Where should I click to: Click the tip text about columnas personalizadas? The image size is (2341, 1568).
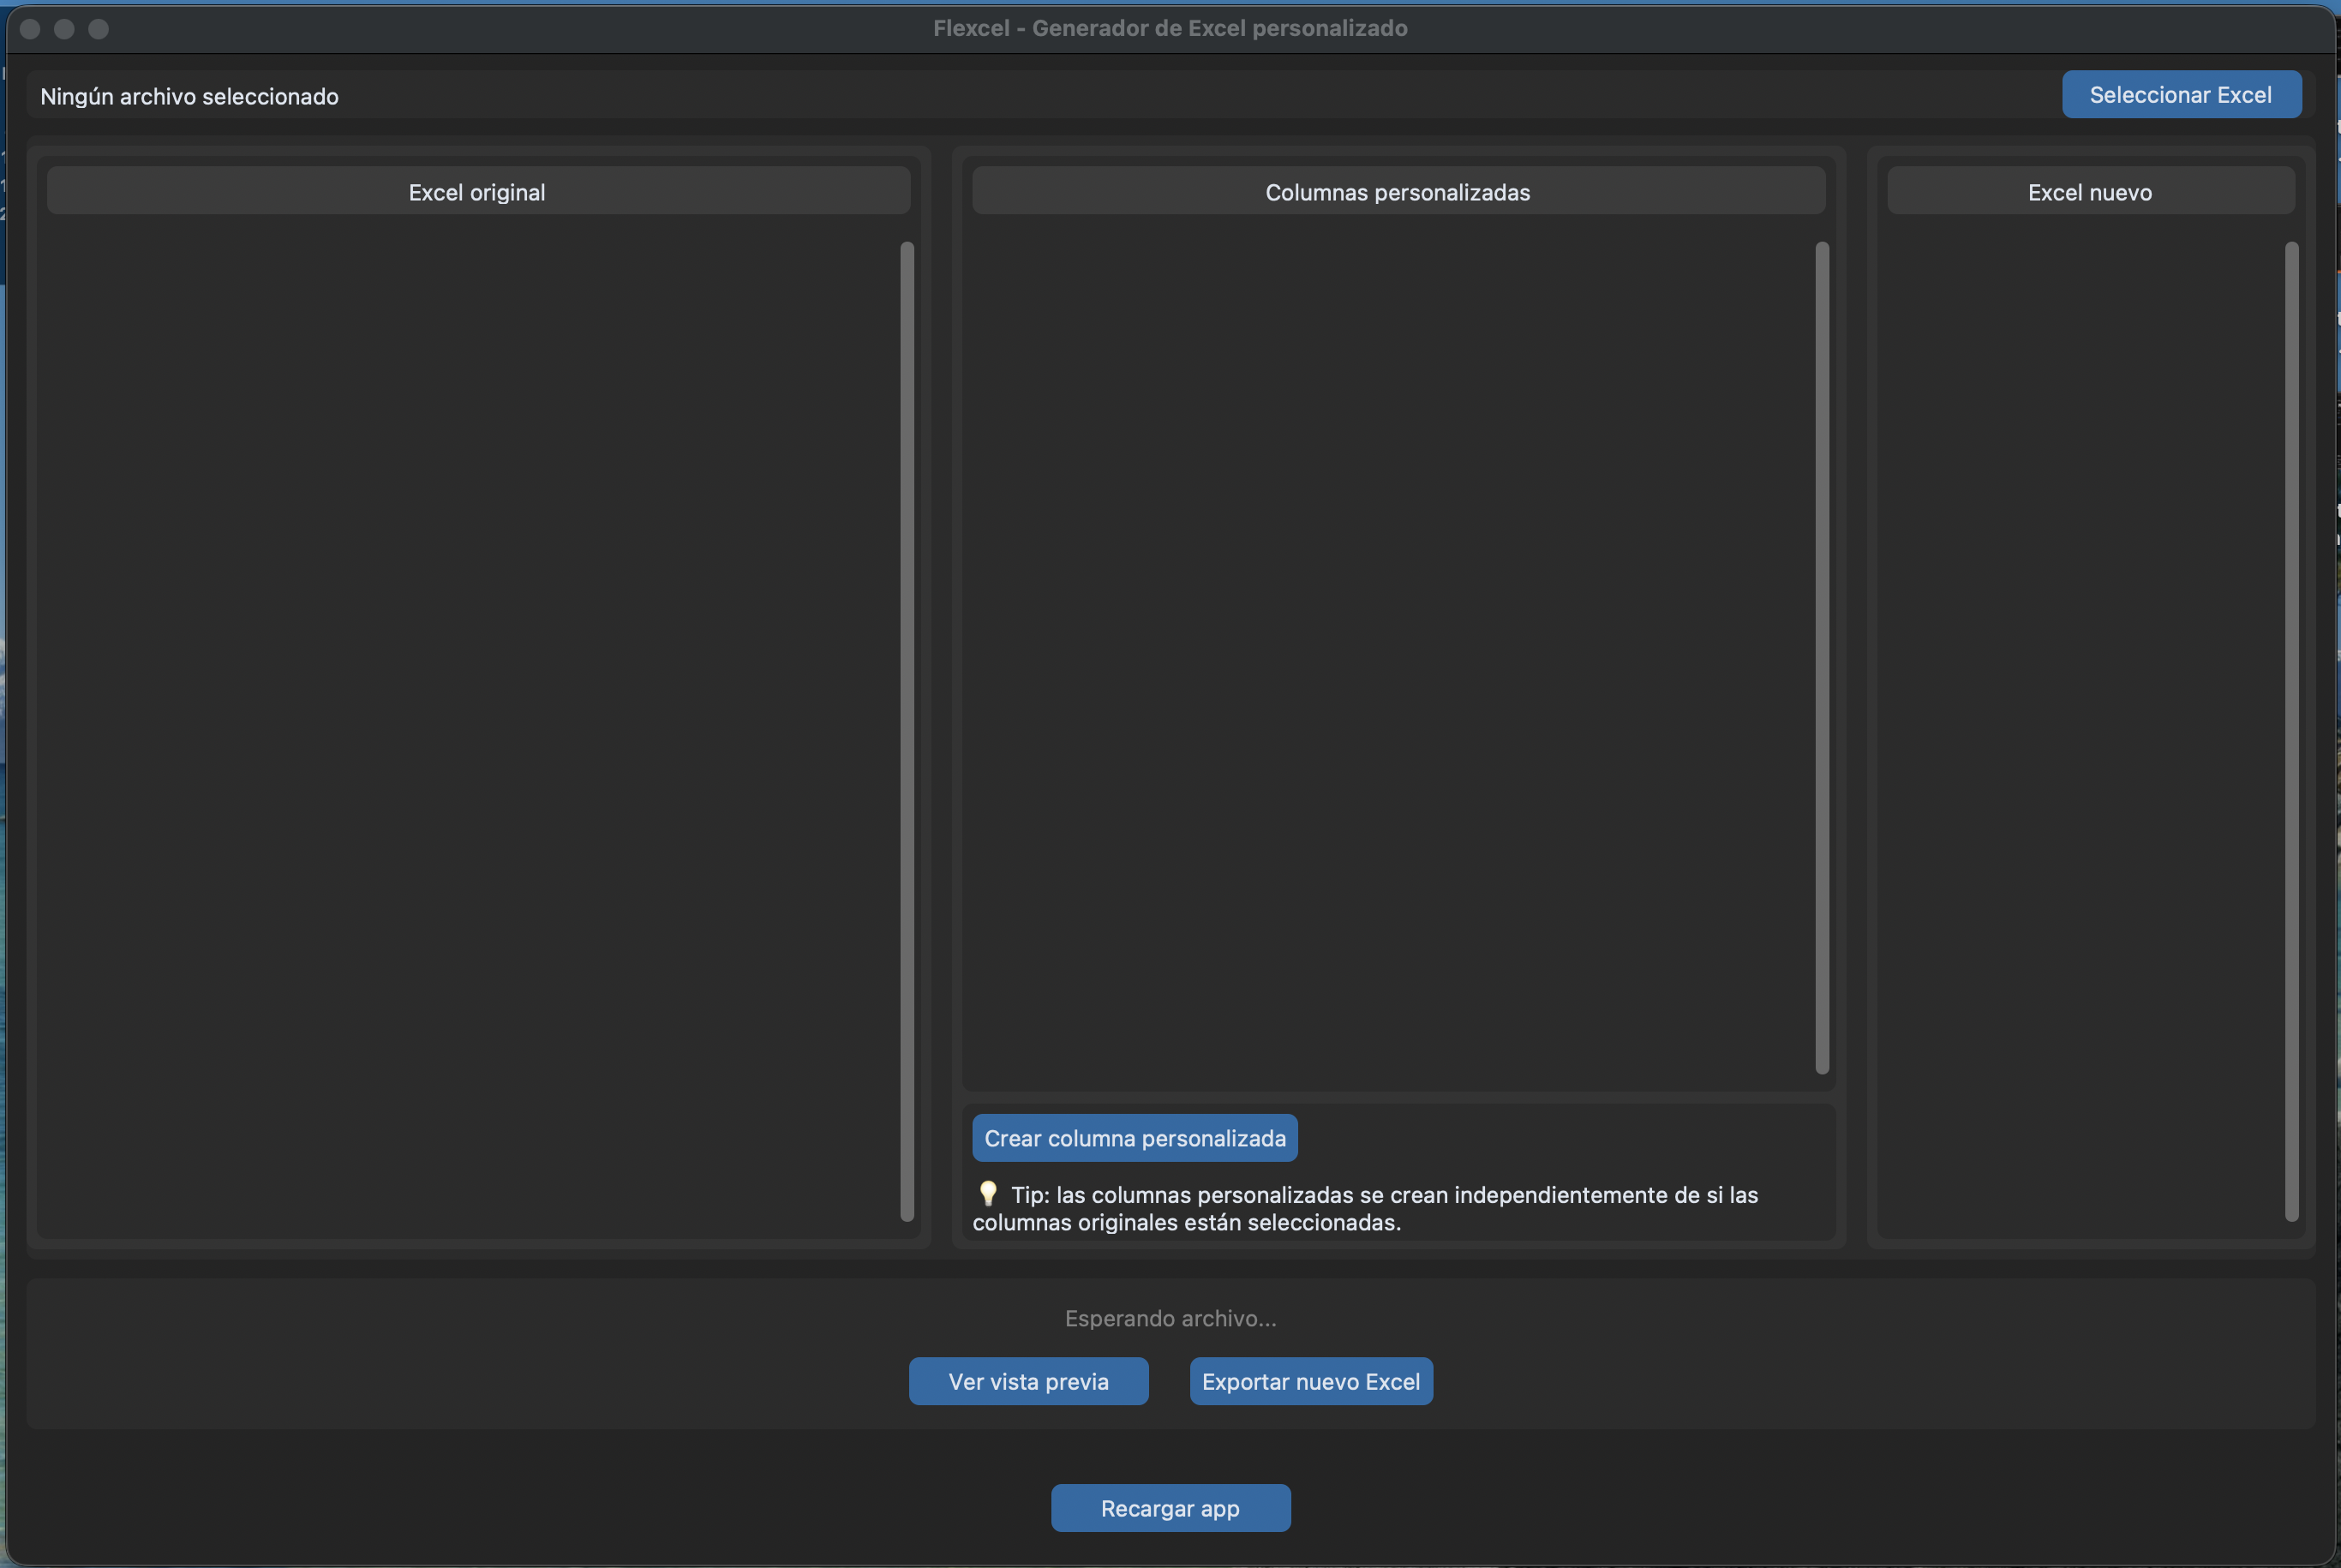point(1366,1208)
